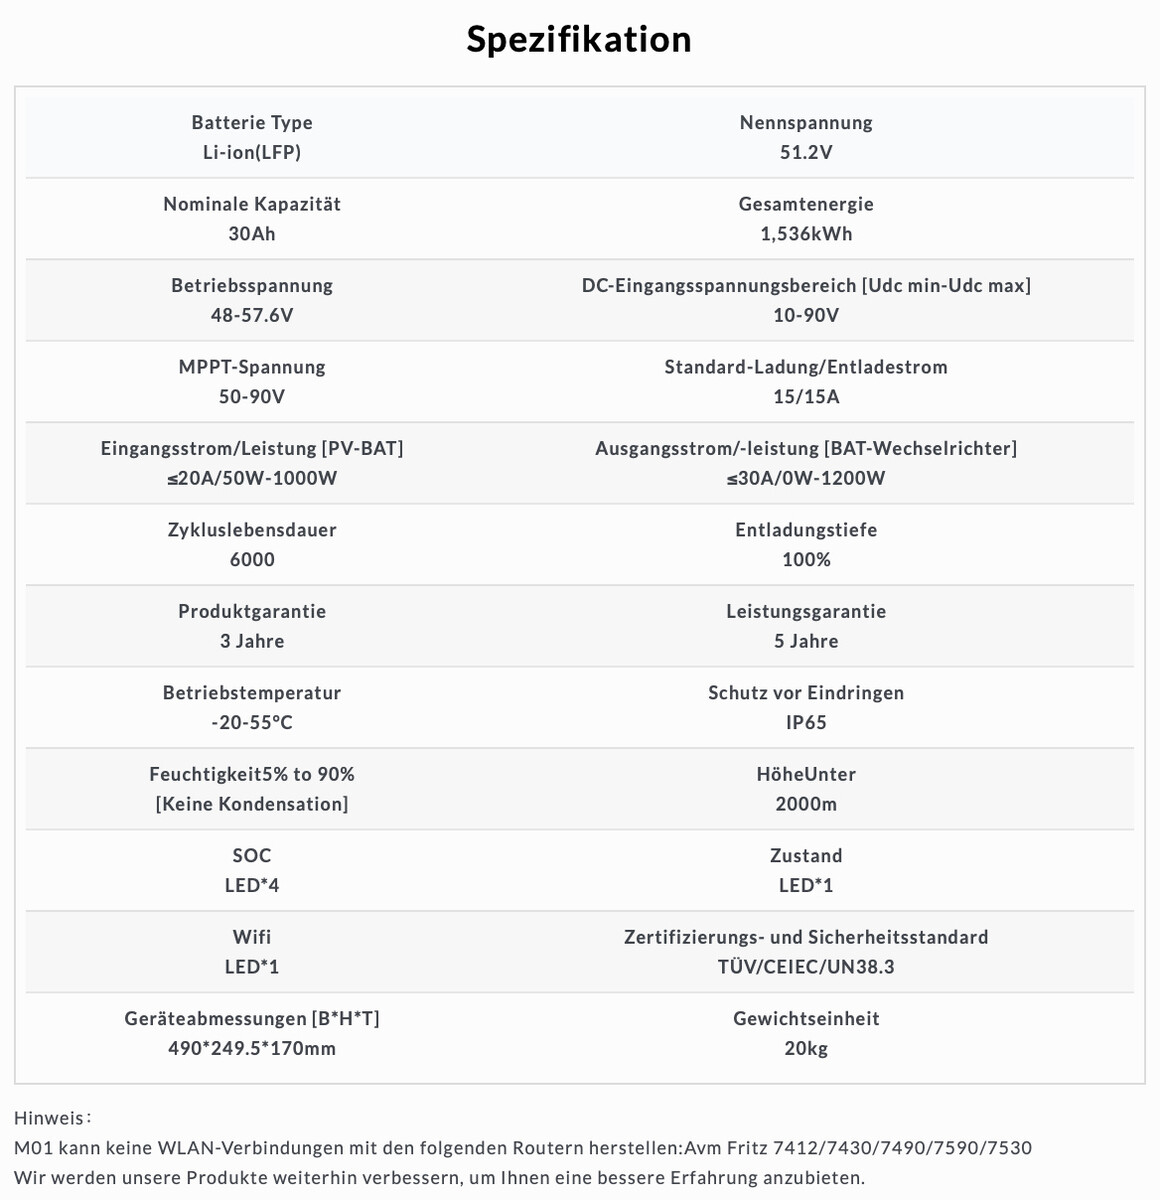Select the Leistungsgarantie label
The height and width of the screenshot is (1200, 1160).
coord(806,611)
